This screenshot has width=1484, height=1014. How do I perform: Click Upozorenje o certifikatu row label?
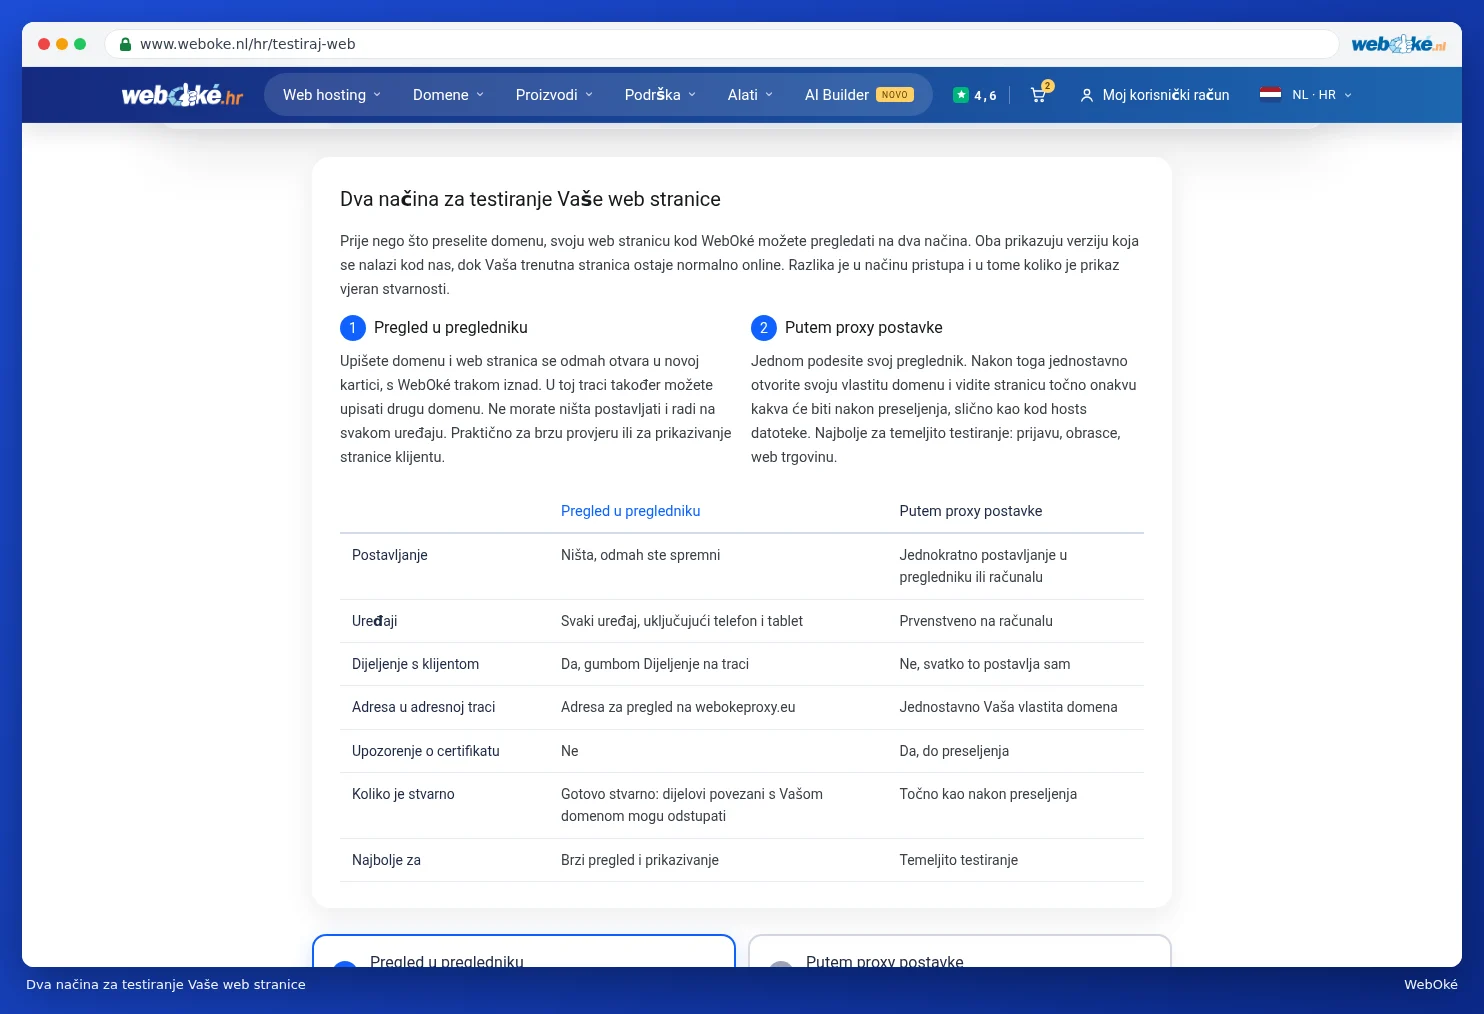click(x=425, y=751)
